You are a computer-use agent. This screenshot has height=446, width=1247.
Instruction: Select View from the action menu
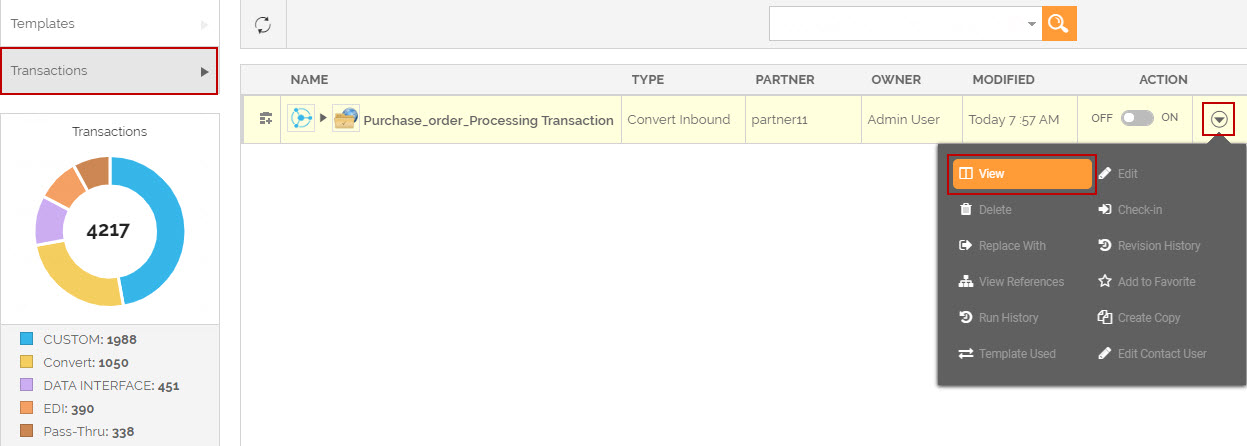tap(1021, 174)
